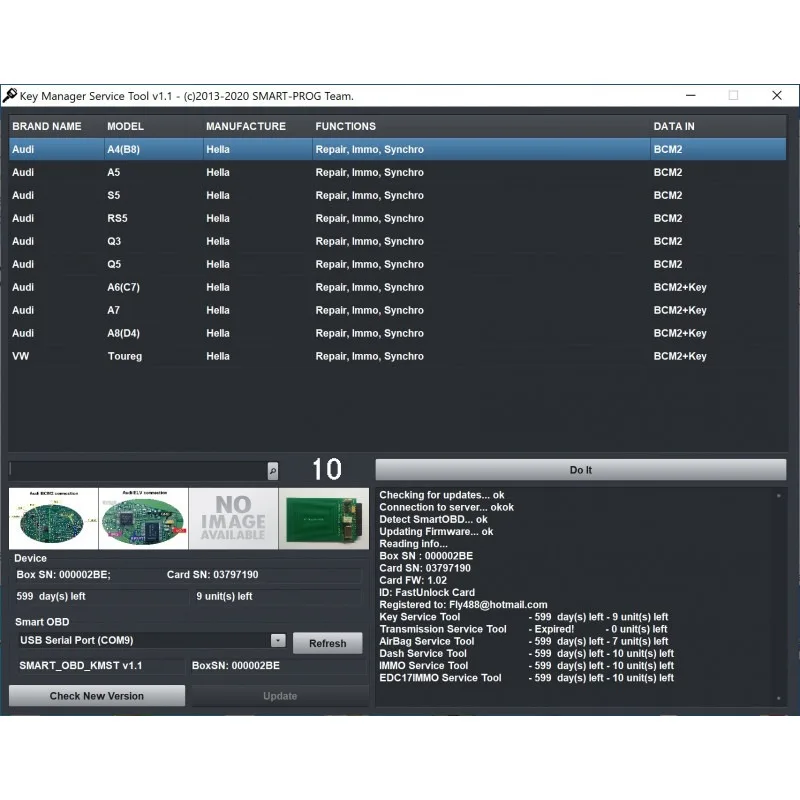Click the key icon in title bar
Viewport: 800px width, 800px height.
10,96
